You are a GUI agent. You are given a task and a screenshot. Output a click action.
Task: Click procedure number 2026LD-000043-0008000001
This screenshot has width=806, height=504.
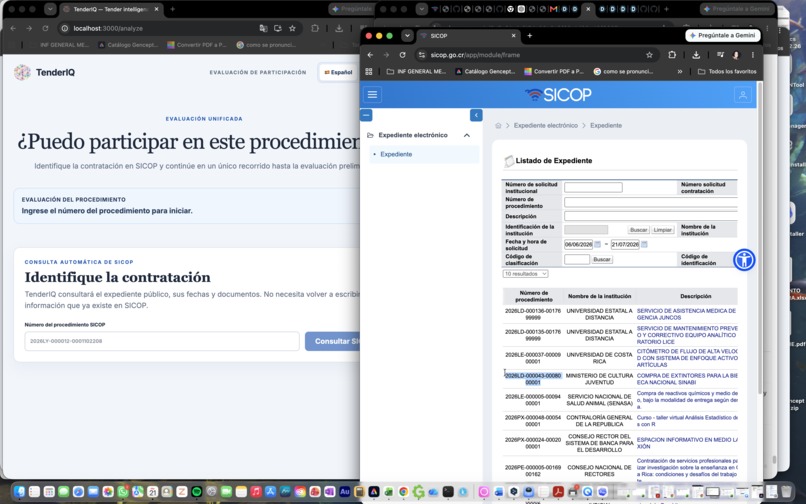(533, 379)
